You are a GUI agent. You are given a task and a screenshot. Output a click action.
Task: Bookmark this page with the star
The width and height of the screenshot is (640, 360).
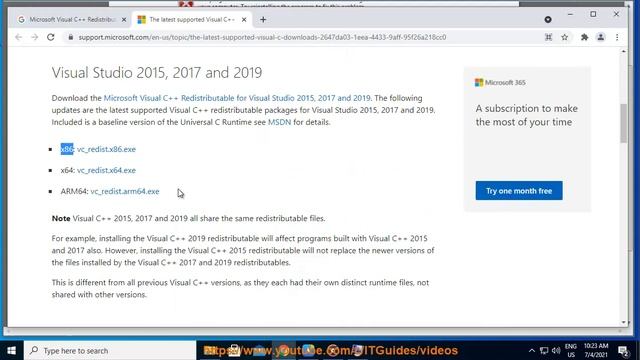click(x=564, y=37)
